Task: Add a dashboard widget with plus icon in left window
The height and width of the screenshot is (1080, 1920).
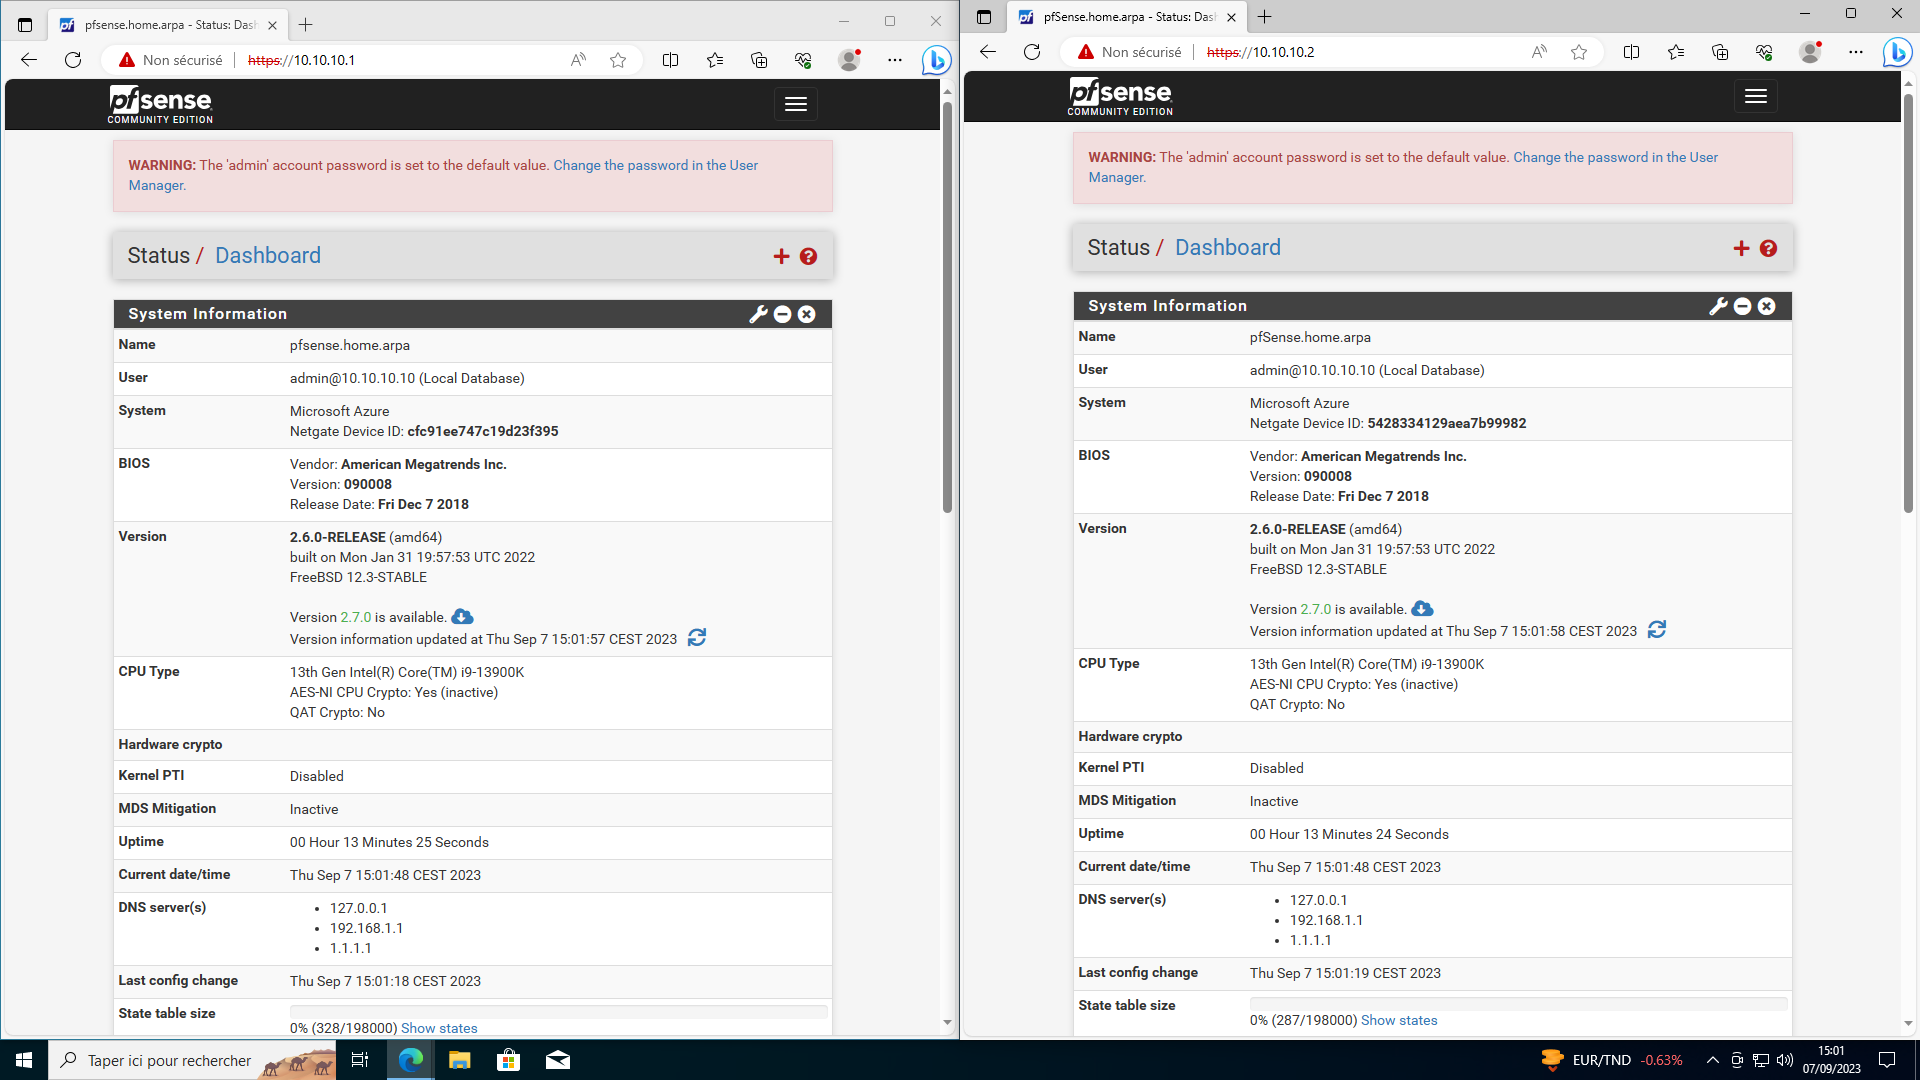Action: tap(781, 256)
